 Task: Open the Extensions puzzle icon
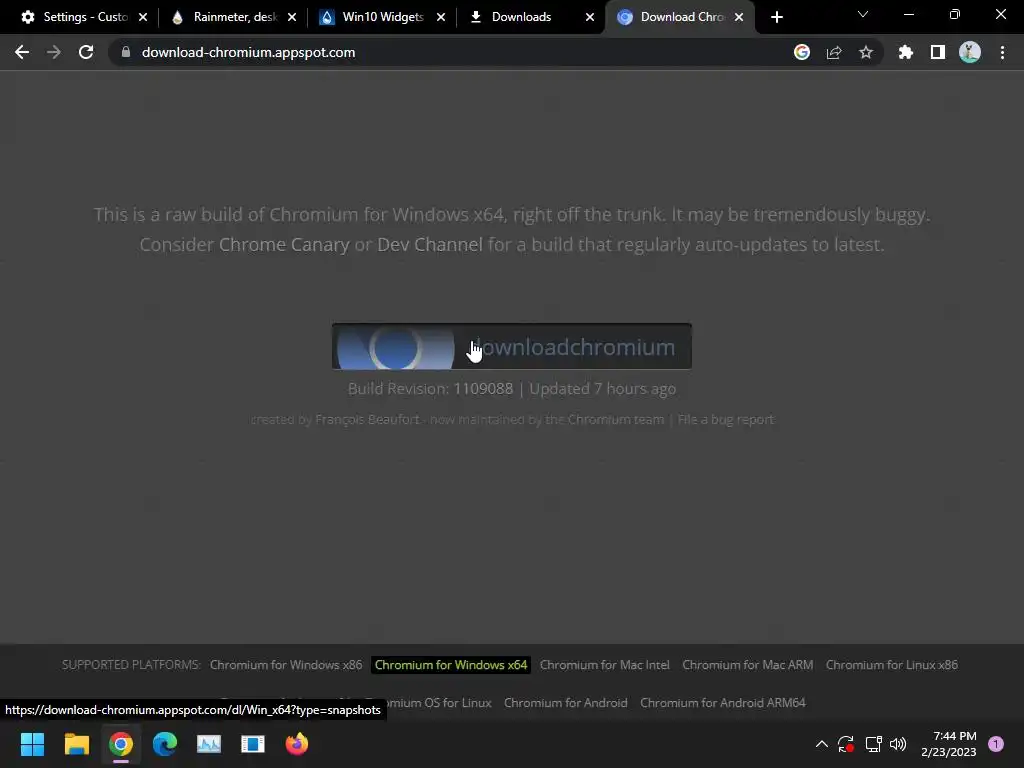[906, 52]
